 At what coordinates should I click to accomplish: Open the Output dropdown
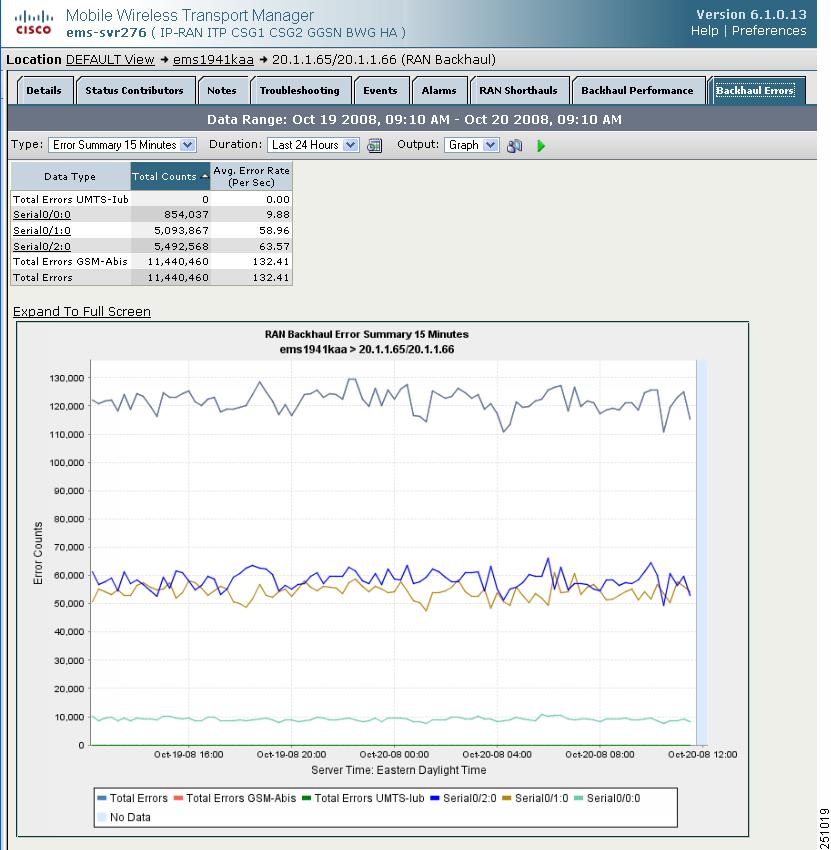471,145
